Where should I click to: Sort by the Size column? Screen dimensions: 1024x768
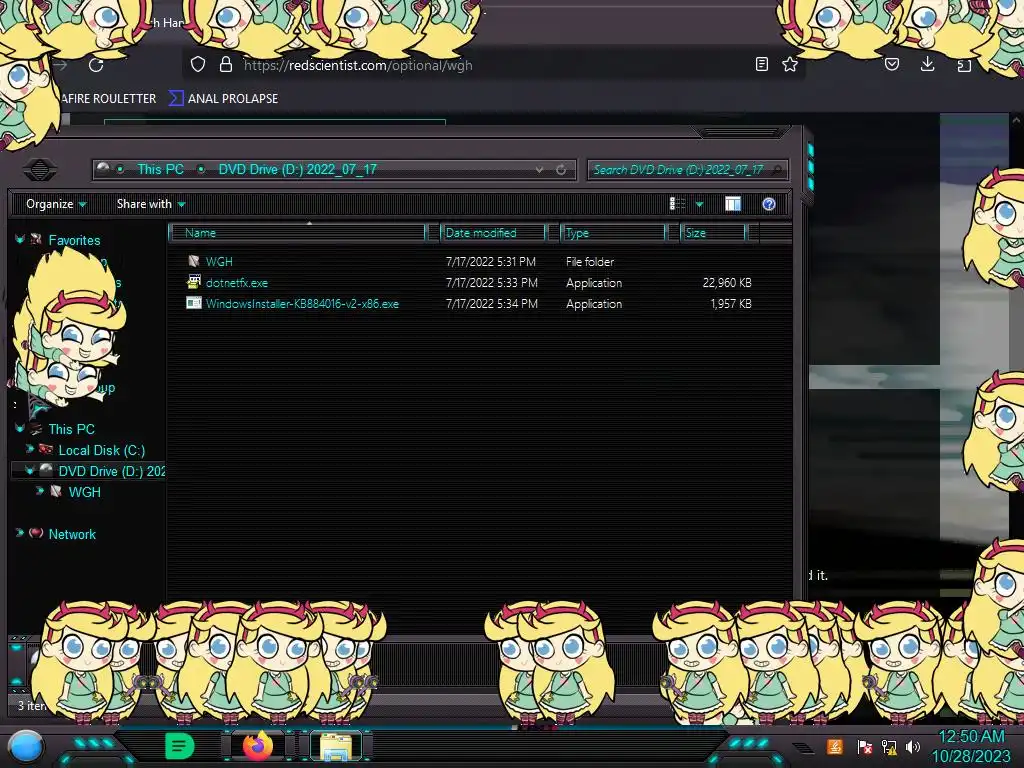coord(713,233)
